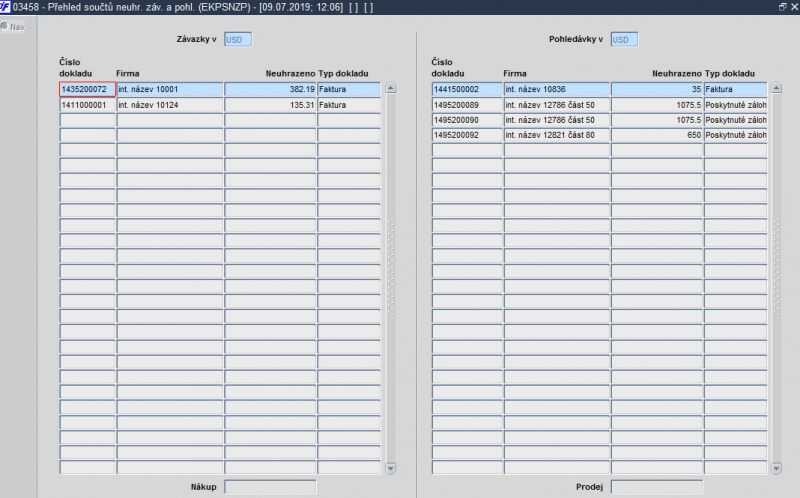
Task: Click Faktura type in 1411000001 row
Action: click(349, 105)
